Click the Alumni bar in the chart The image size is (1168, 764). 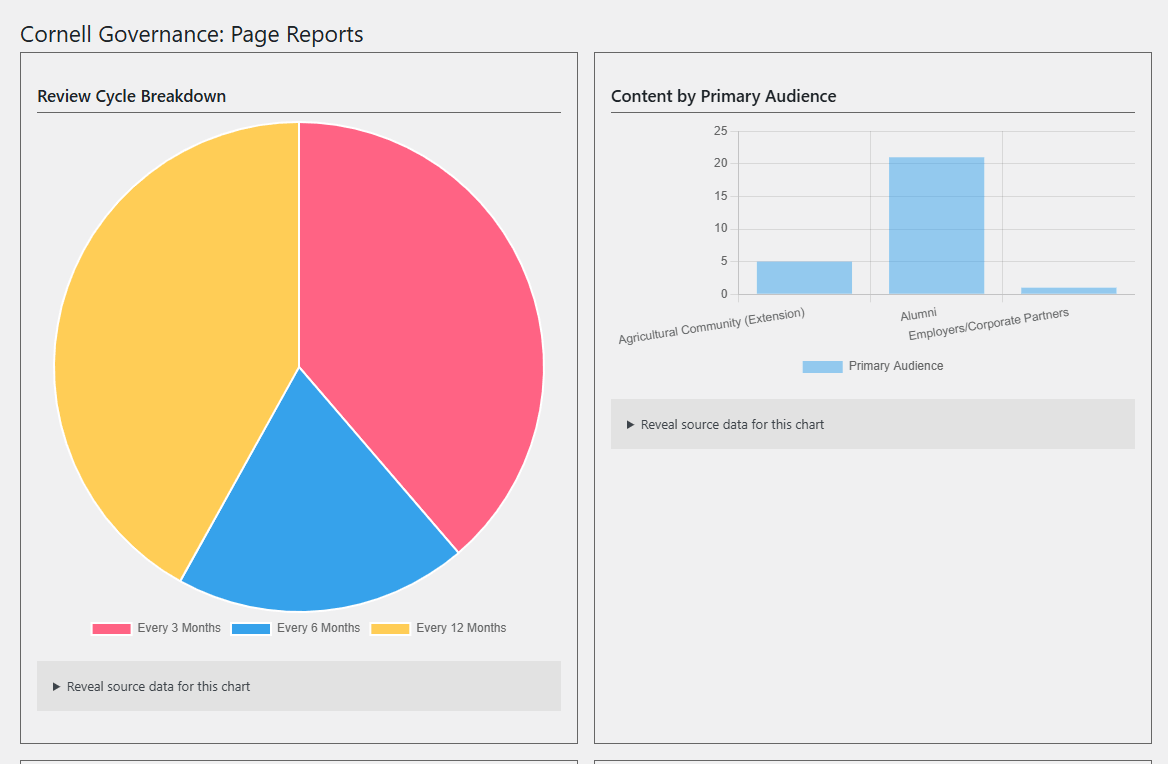tap(936, 226)
